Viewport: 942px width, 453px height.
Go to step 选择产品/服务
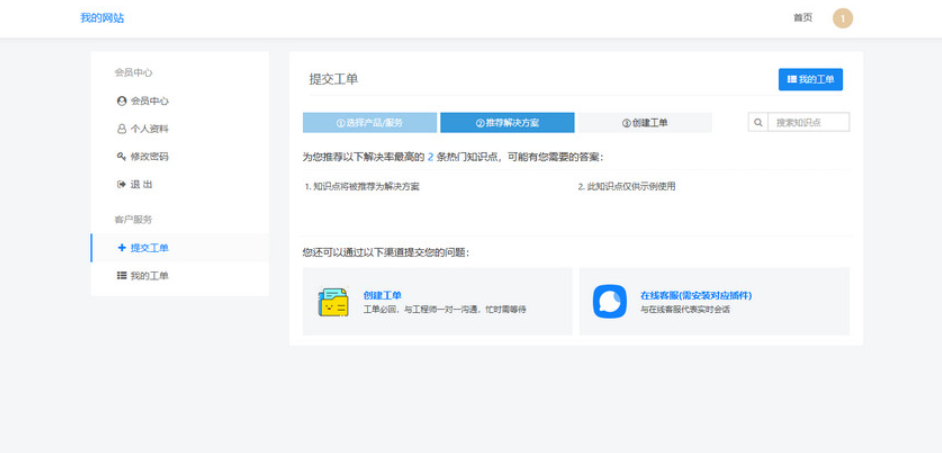pos(369,123)
